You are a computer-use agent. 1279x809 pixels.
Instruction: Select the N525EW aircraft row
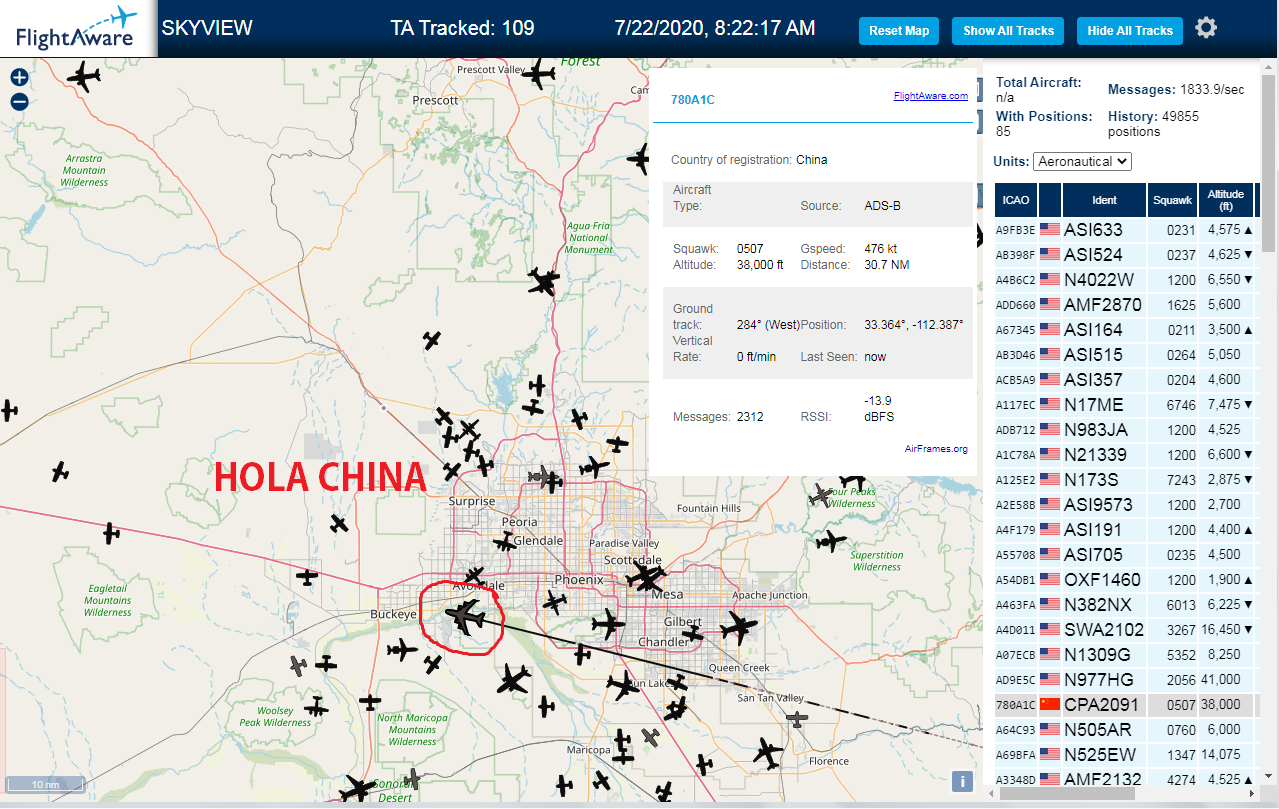(x=1126, y=755)
